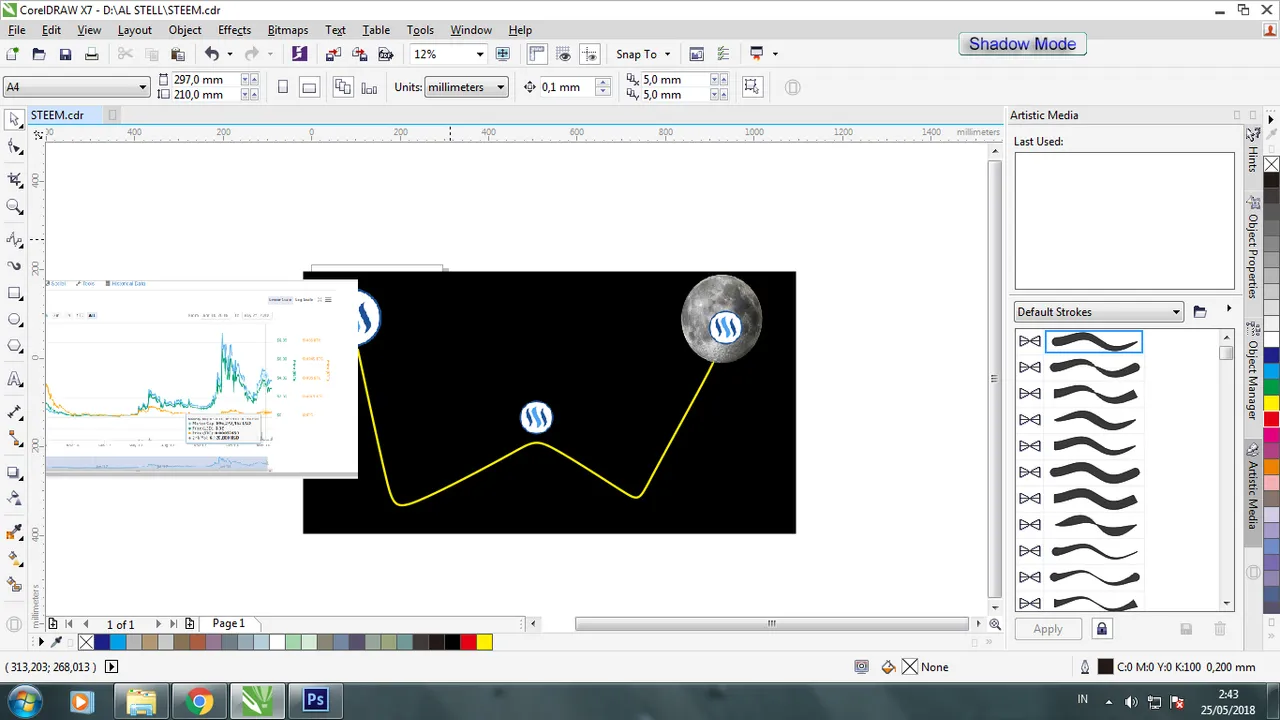This screenshot has height=720, width=1280.
Task: Click the Publish to PDF icon
Action: tap(385, 54)
